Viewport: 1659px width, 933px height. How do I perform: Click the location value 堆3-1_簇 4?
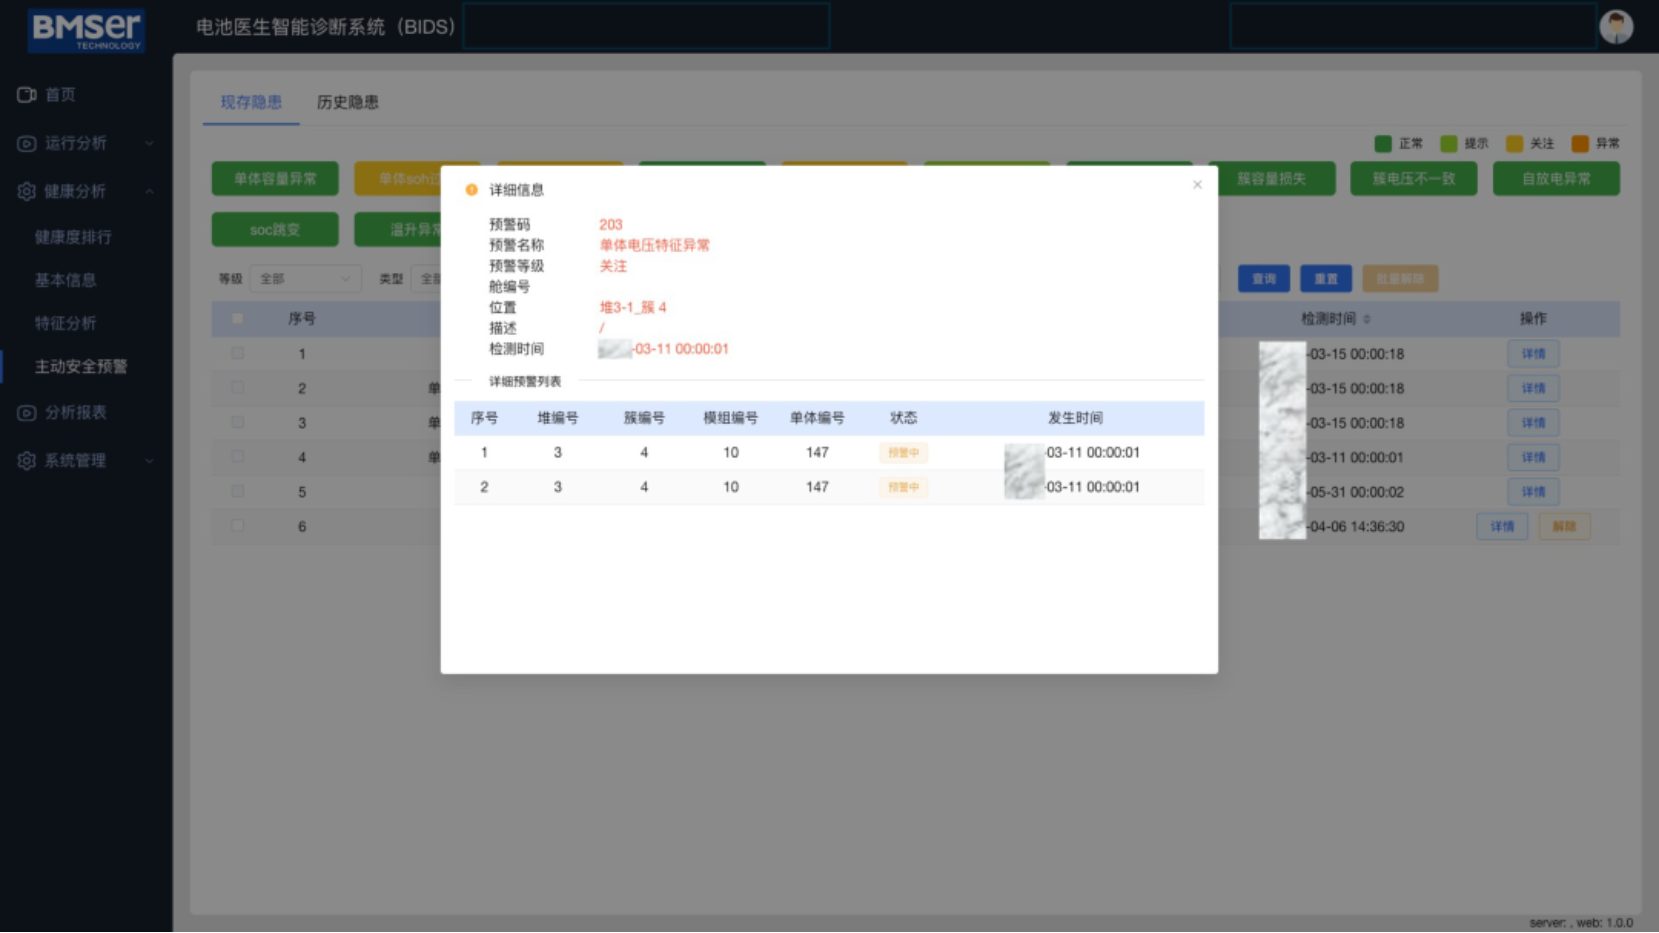[632, 307]
